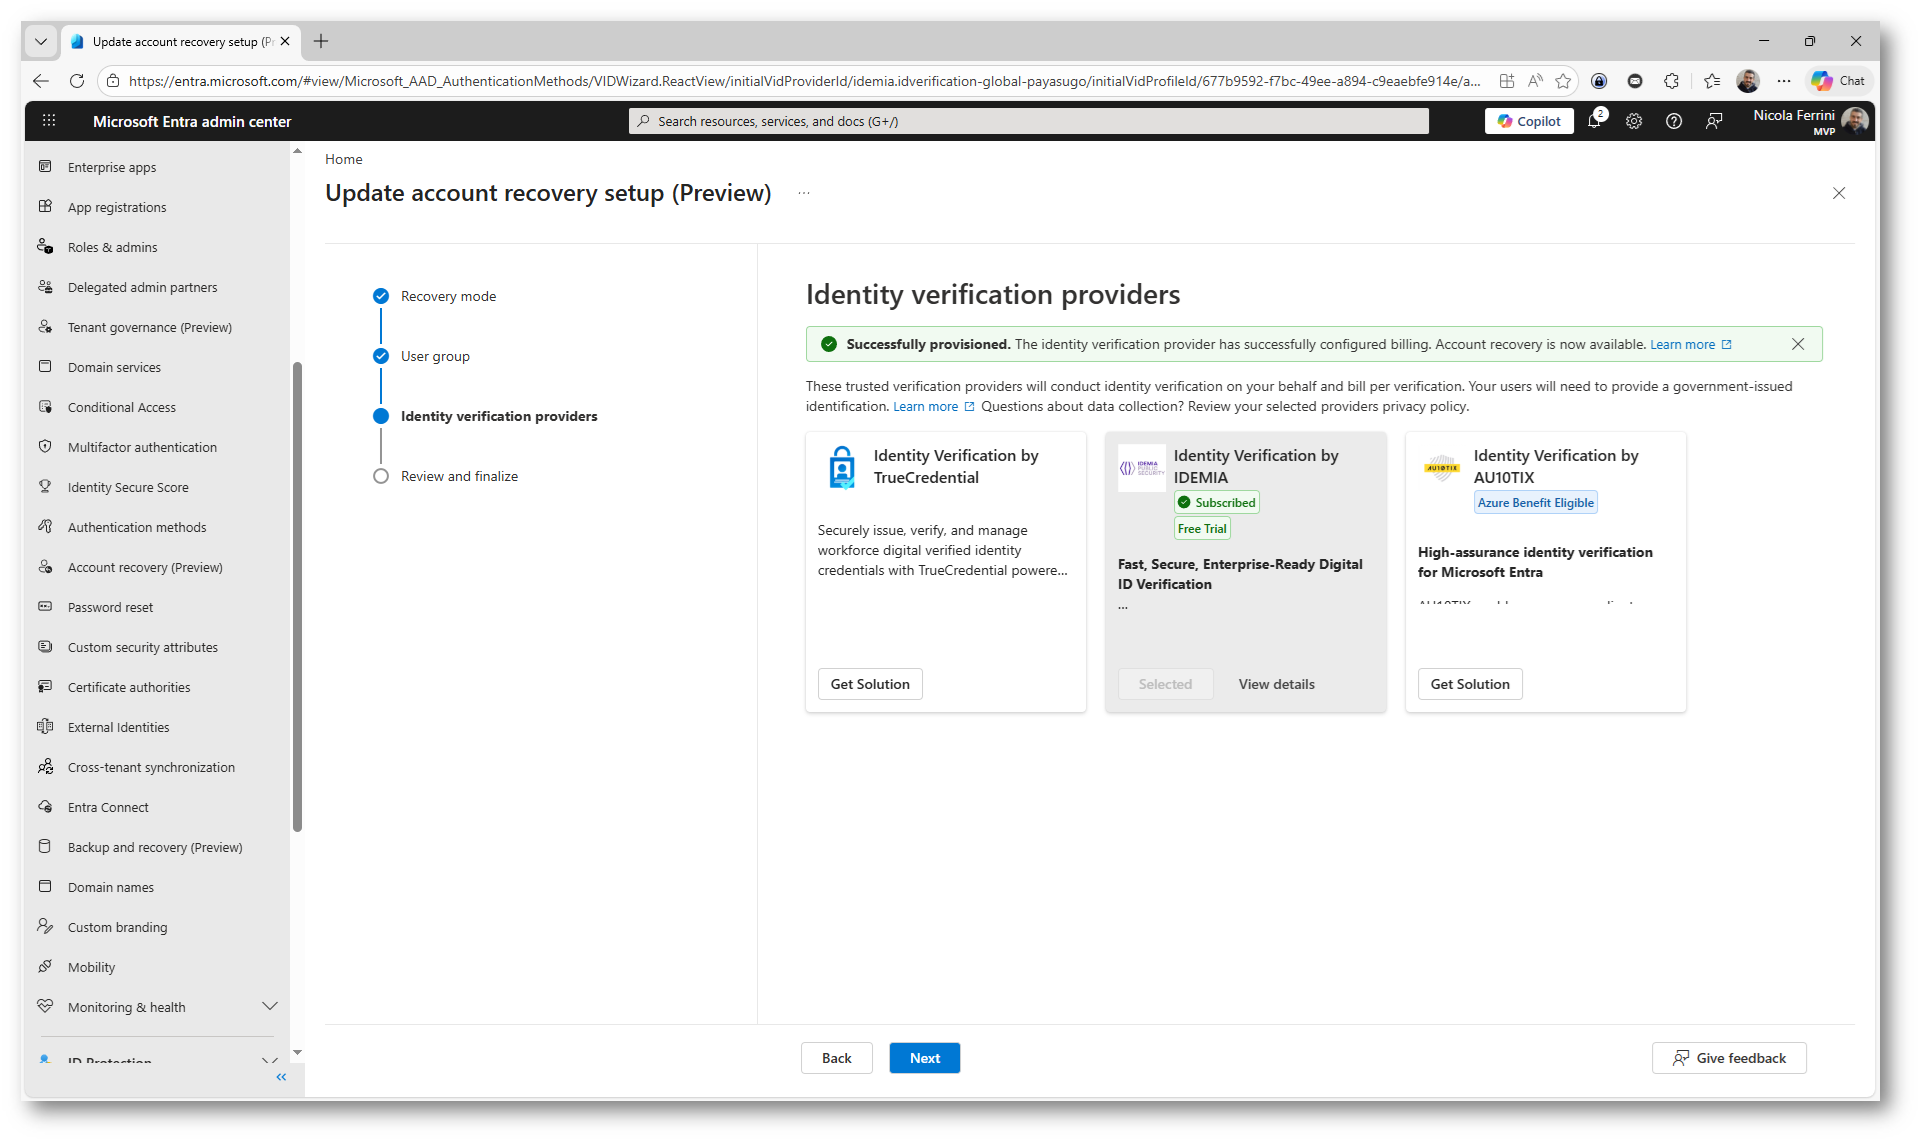Expand Monitoring & health section
This screenshot has height=1143, width=1922.
pyautogui.click(x=269, y=1006)
